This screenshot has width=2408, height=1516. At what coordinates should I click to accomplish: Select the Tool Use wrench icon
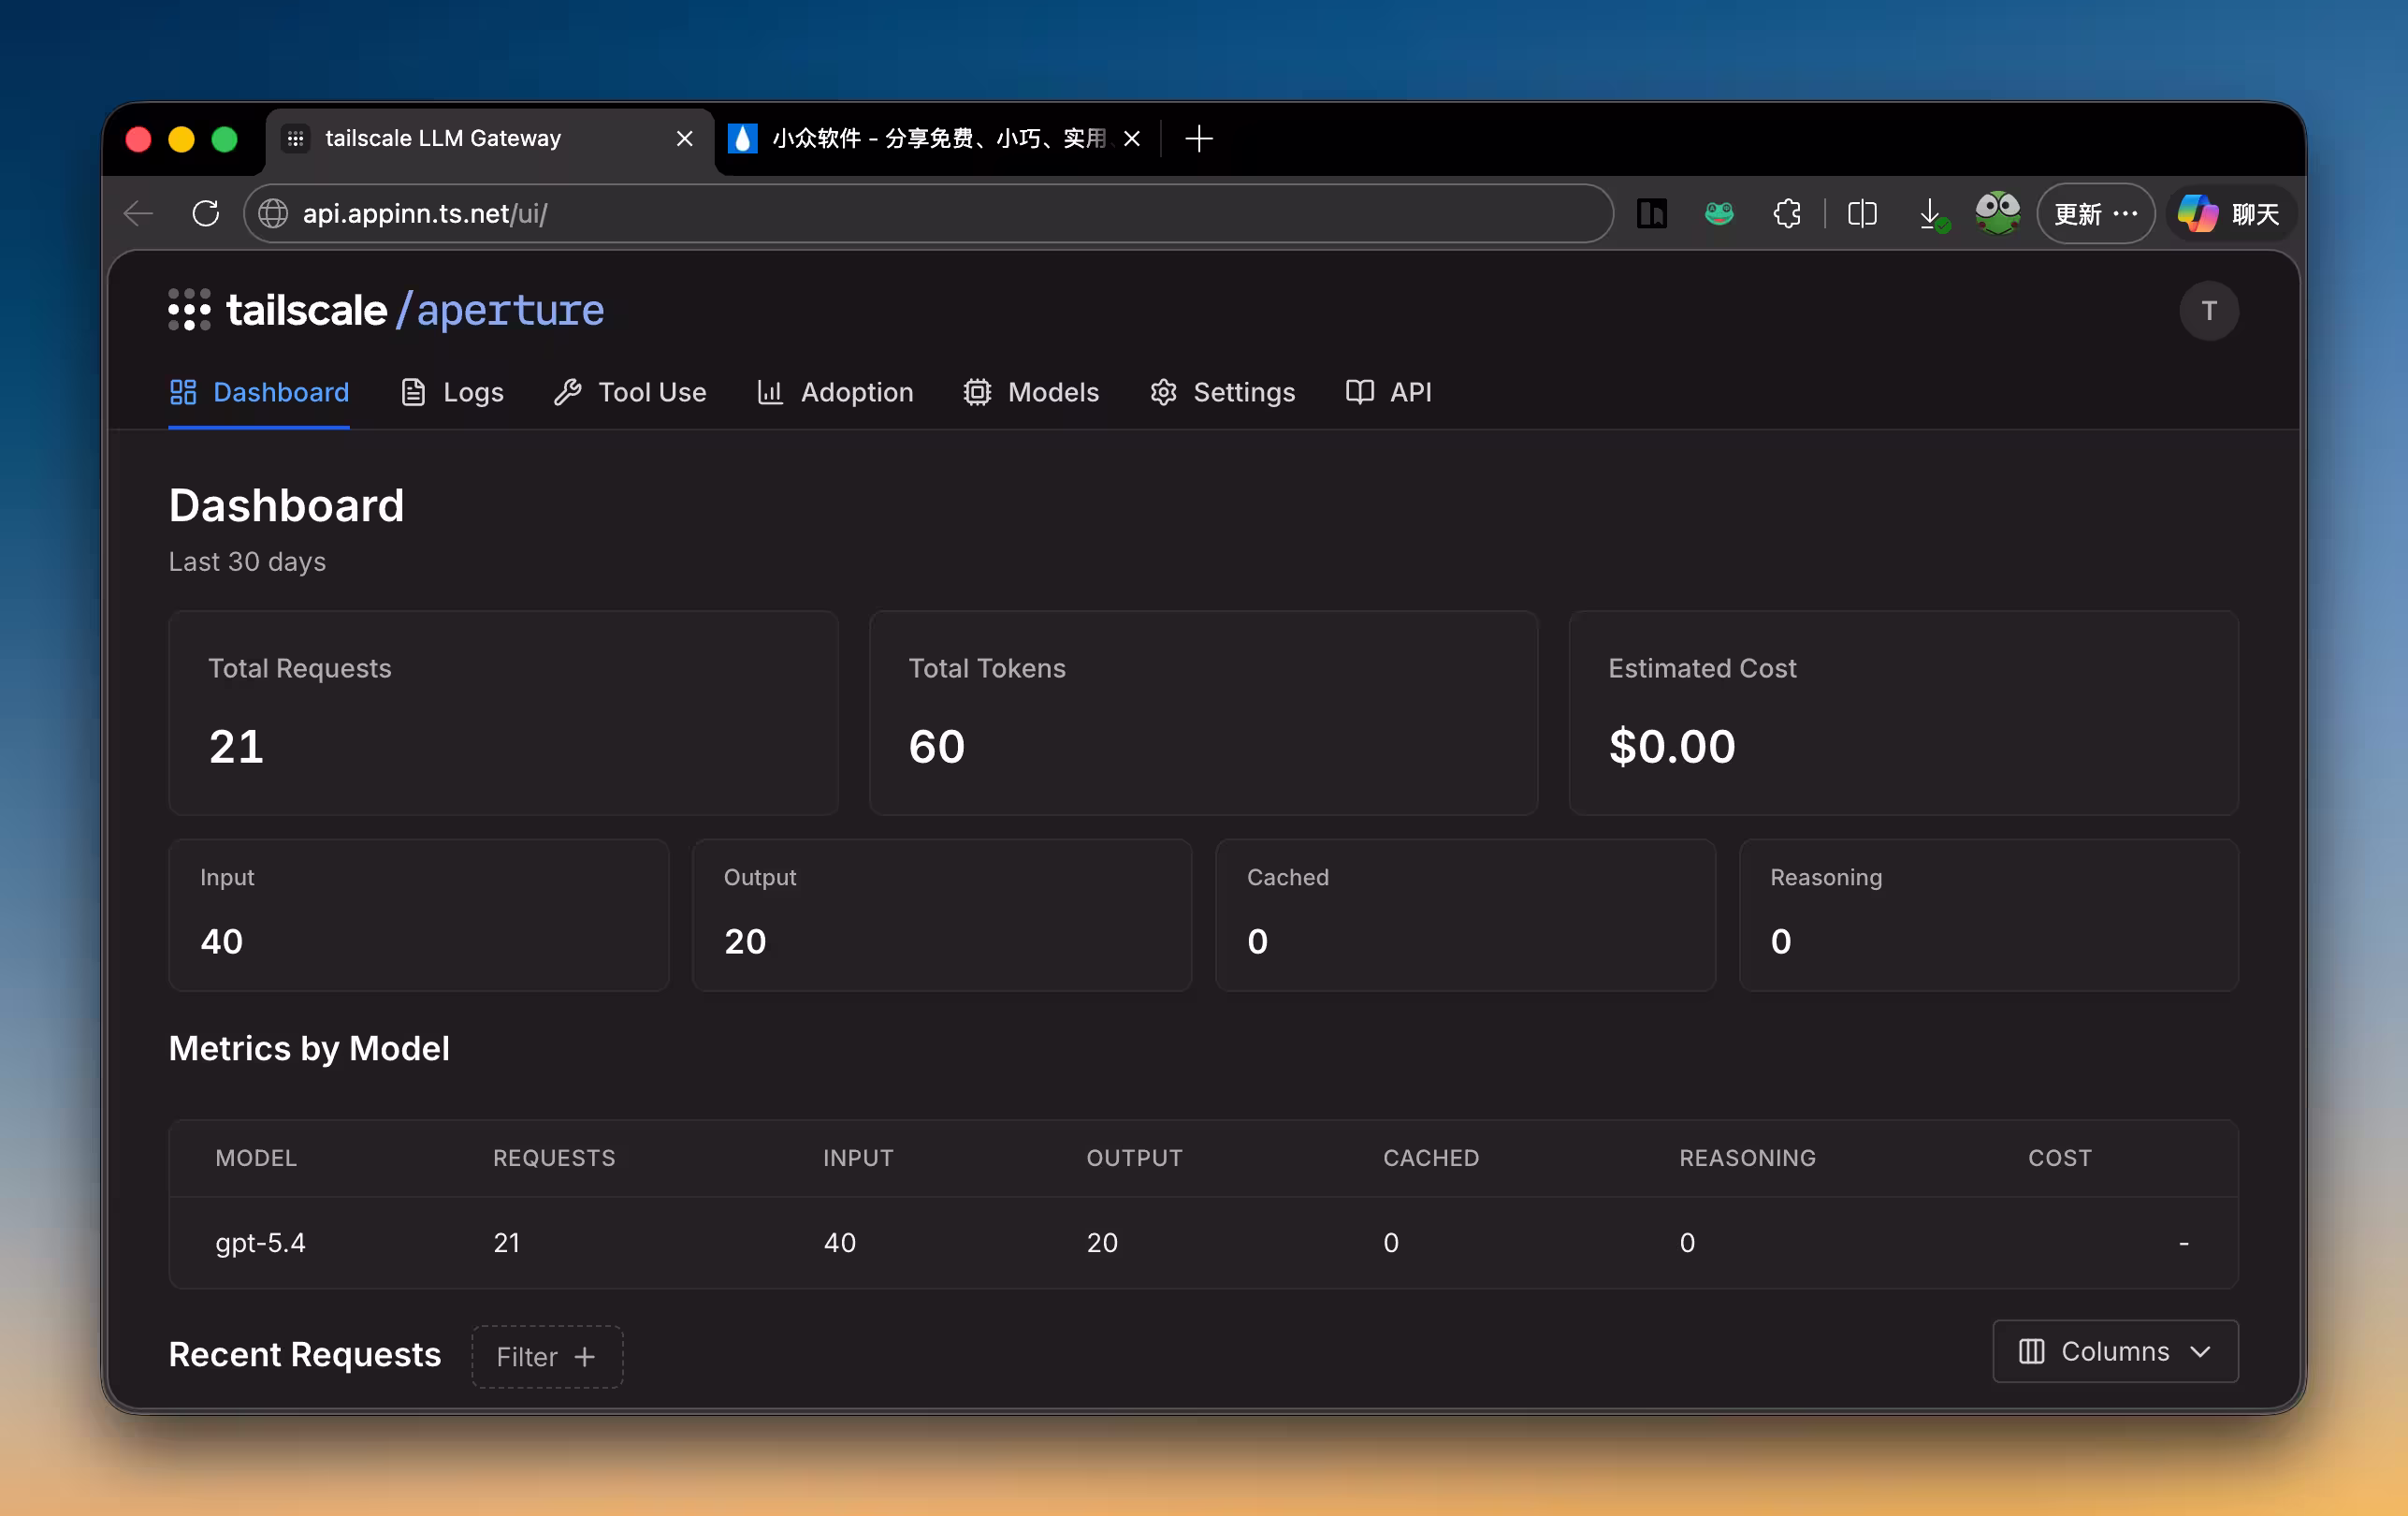[569, 392]
